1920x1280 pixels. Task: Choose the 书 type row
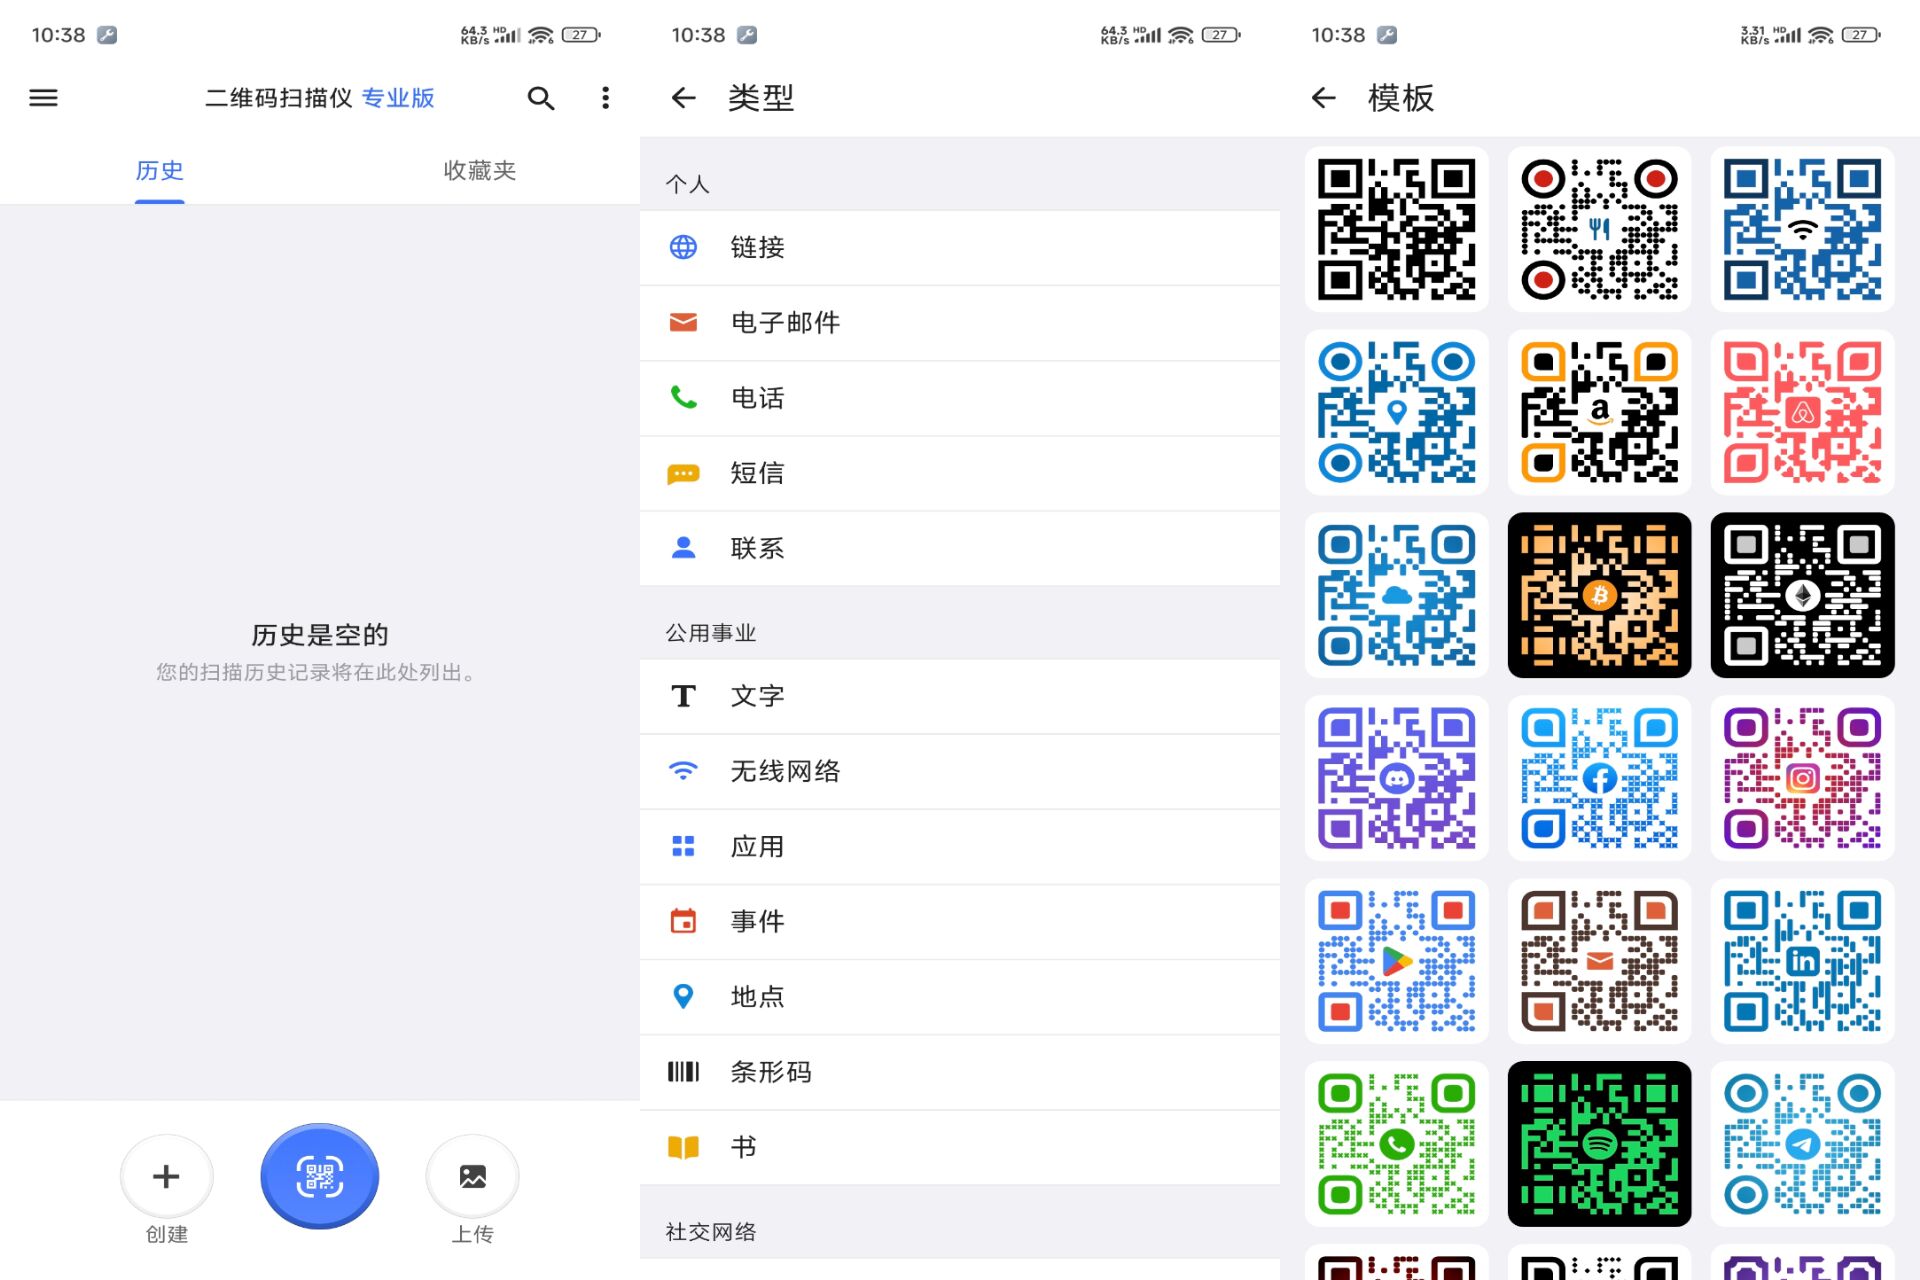(x=960, y=1147)
